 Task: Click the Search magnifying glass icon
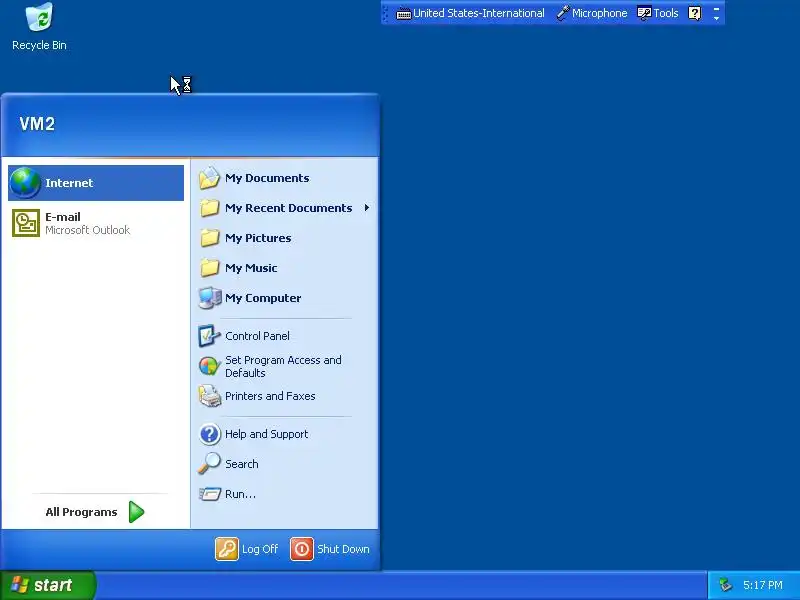click(209, 464)
